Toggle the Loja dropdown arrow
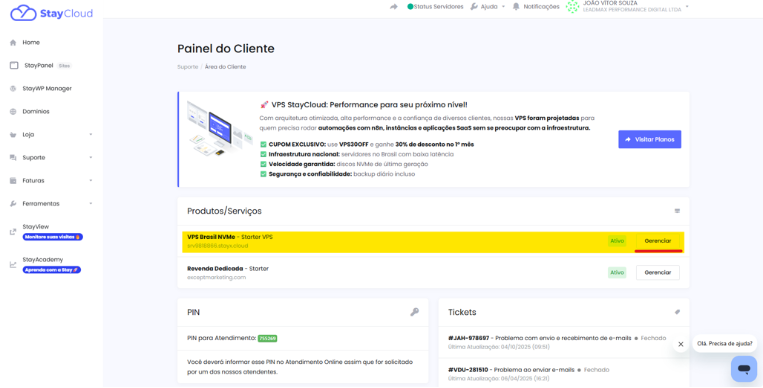The width and height of the screenshot is (763, 388). click(91, 134)
